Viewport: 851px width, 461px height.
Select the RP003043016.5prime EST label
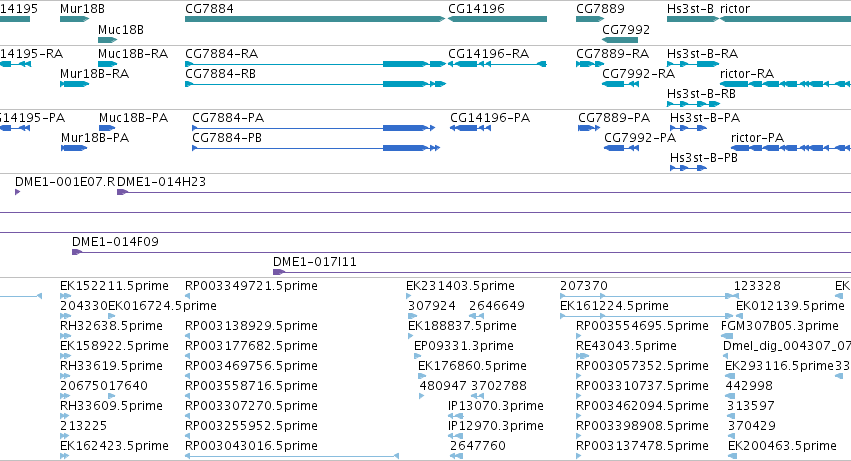(x=251, y=446)
